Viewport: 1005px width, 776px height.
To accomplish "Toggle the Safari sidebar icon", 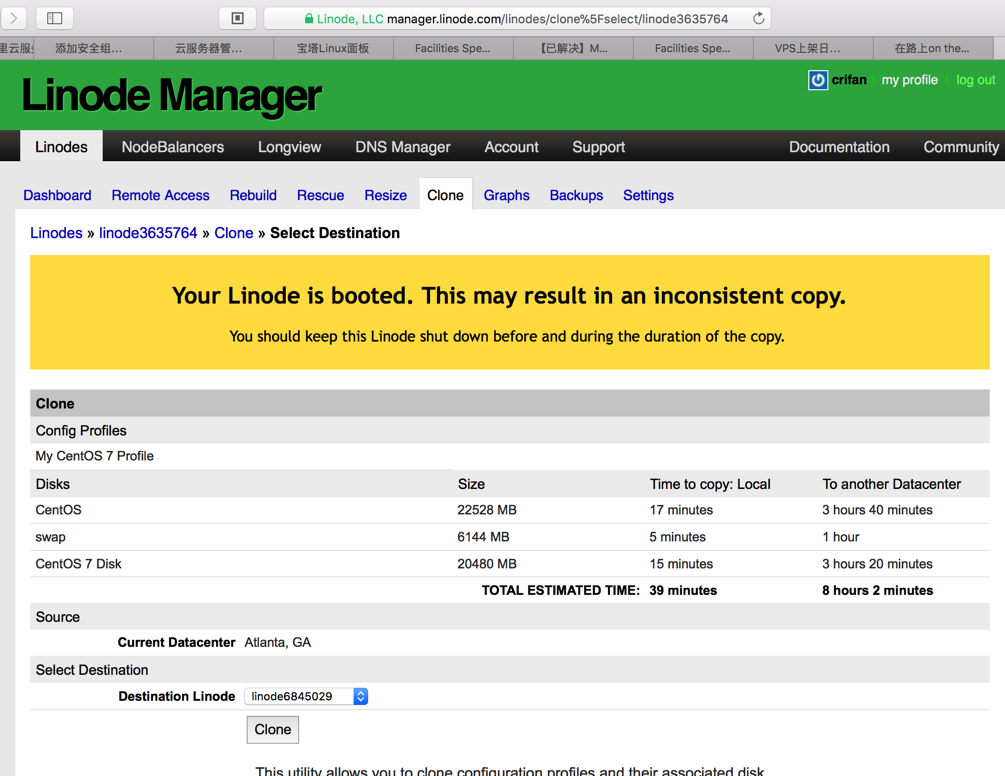I will coord(54,18).
